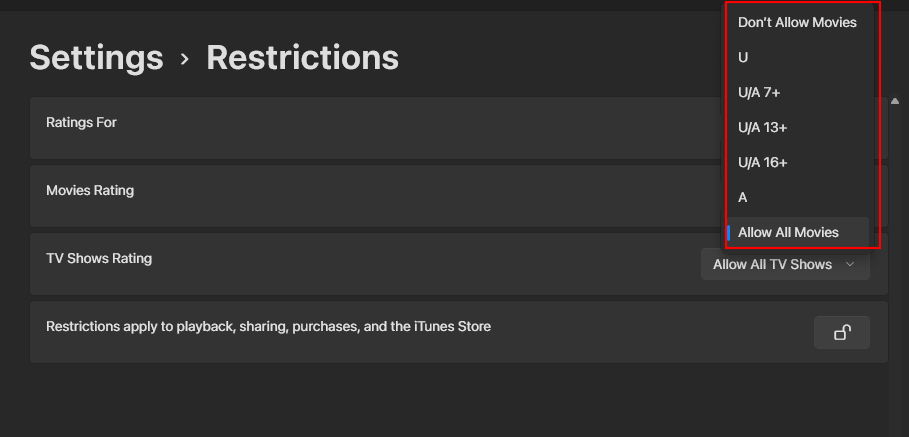909x437 pixels.
Task: Click the Restrictions page heading
Action: [x=302, y=58]
